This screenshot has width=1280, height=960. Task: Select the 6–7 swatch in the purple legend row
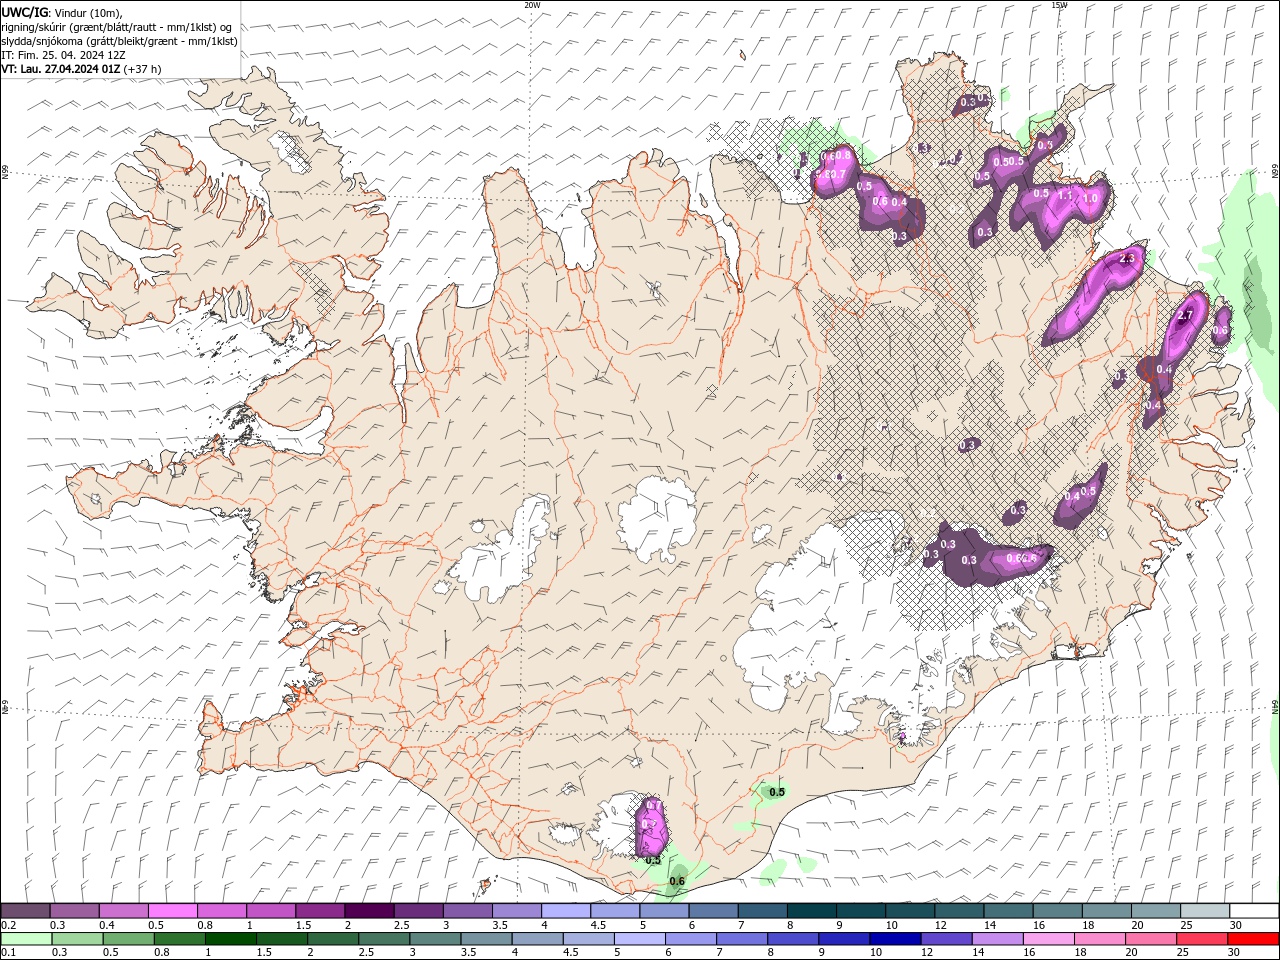coord(713,911)
